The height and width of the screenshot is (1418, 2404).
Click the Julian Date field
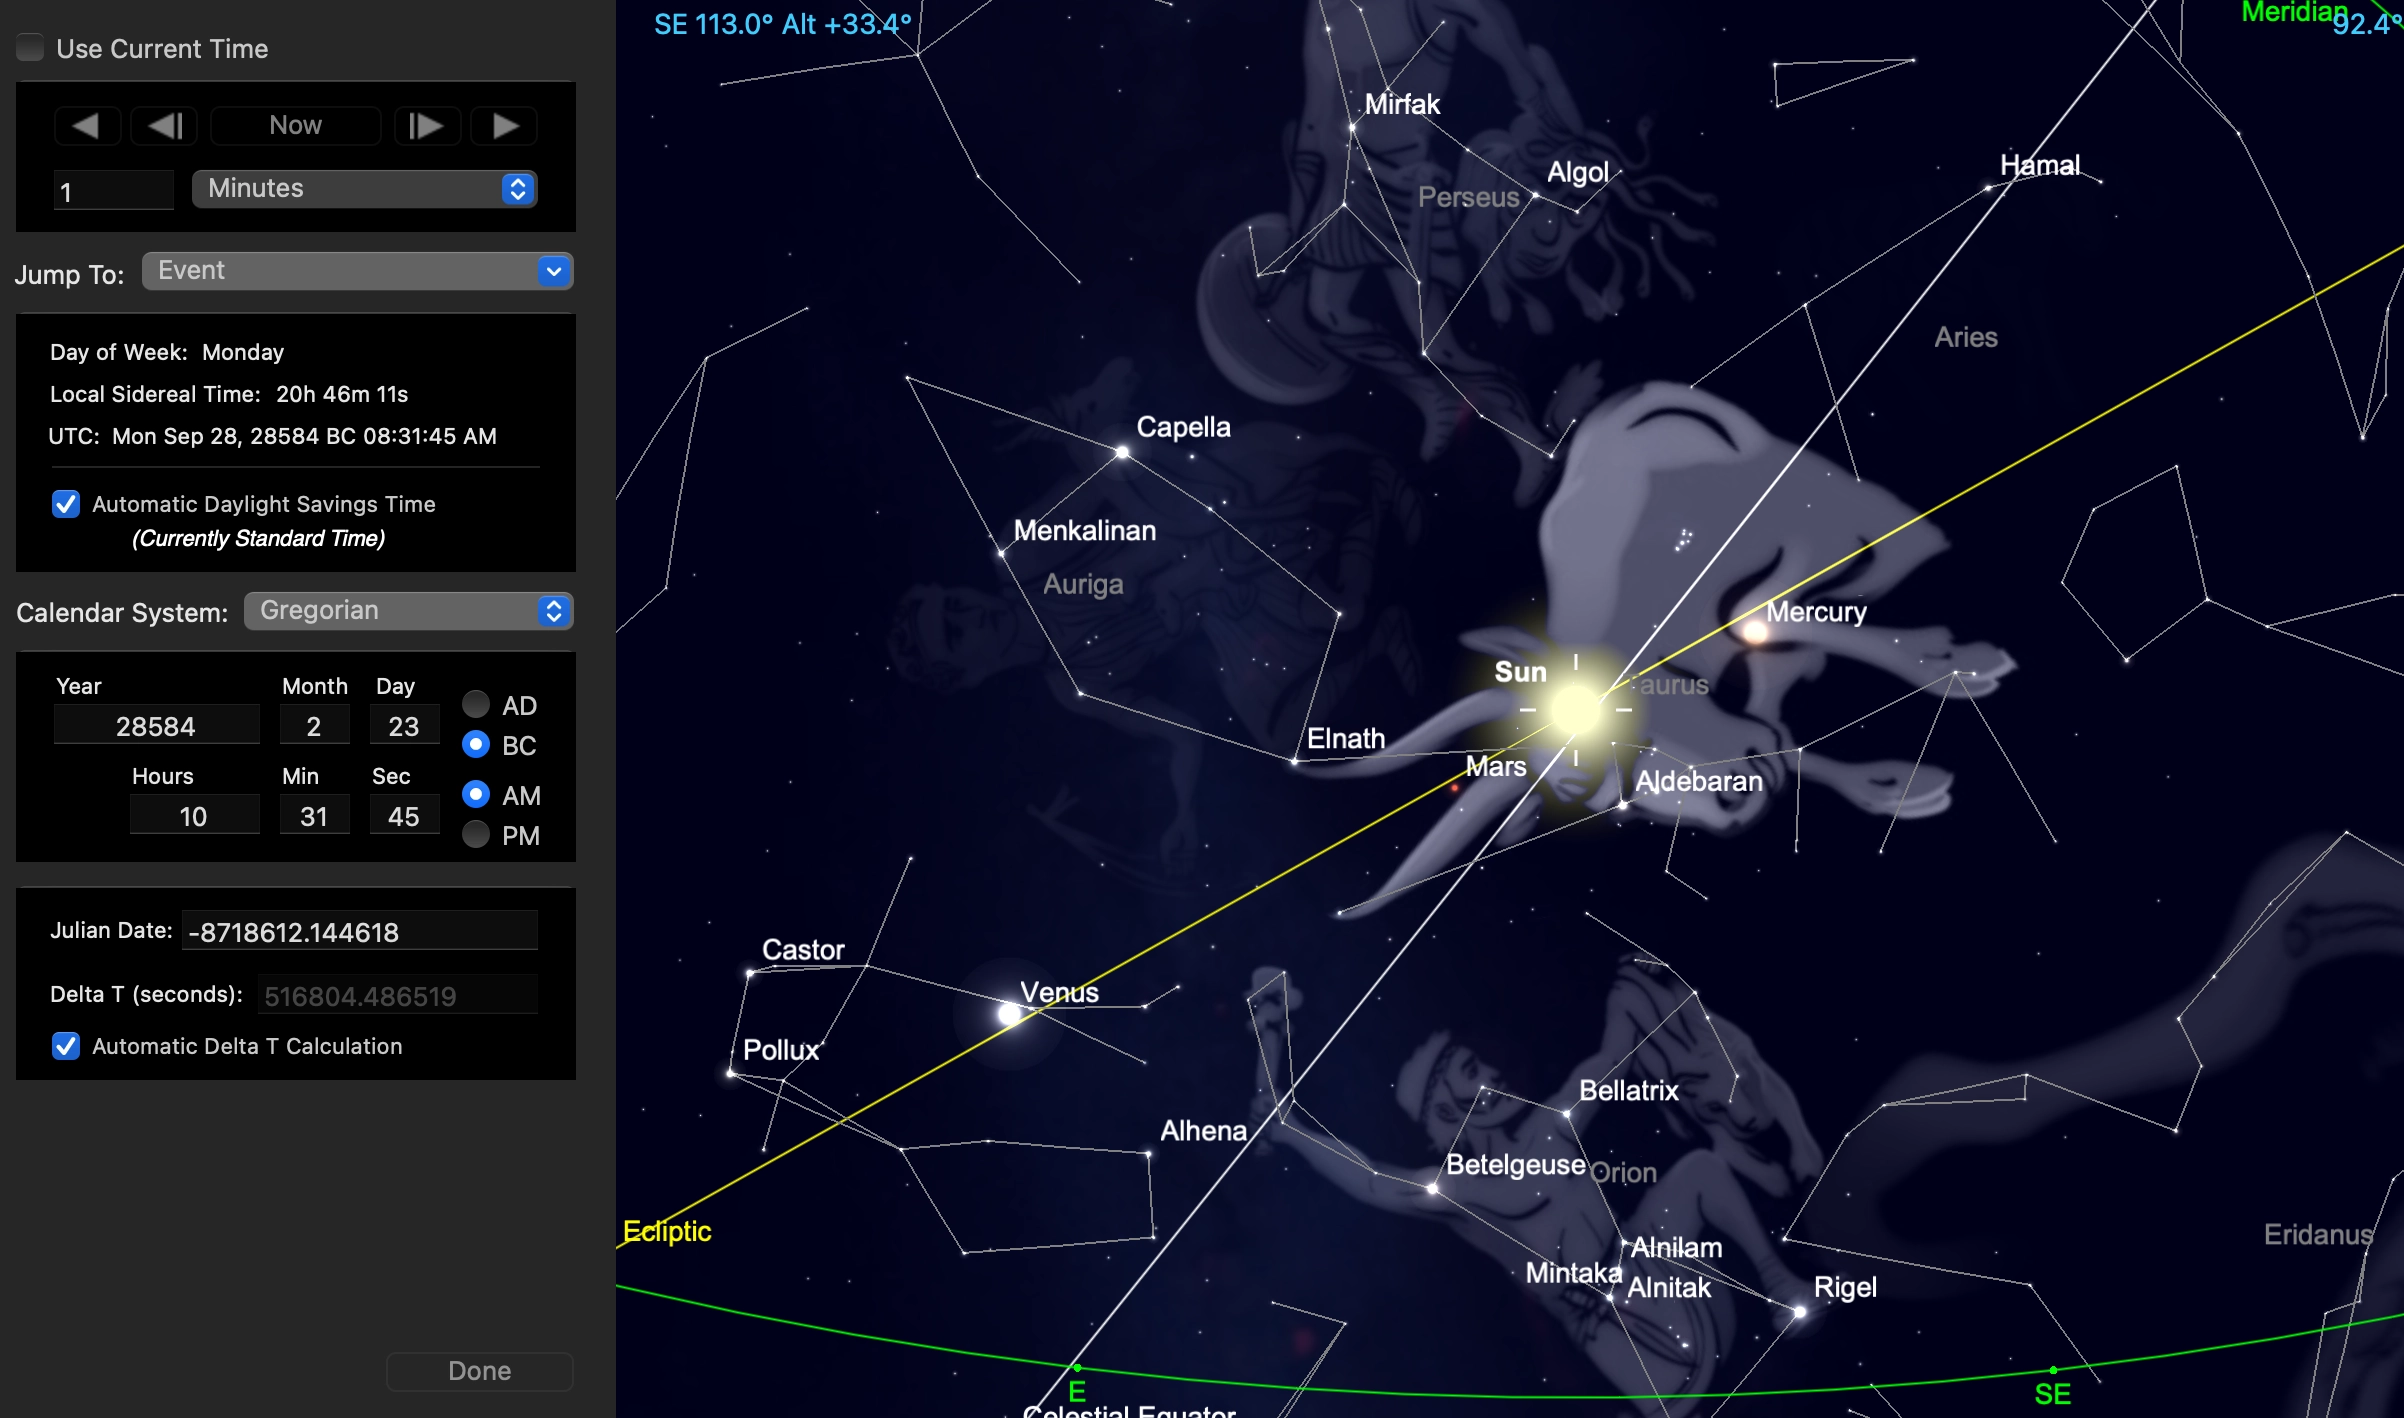pyautogui.click(x=360, y=932)
